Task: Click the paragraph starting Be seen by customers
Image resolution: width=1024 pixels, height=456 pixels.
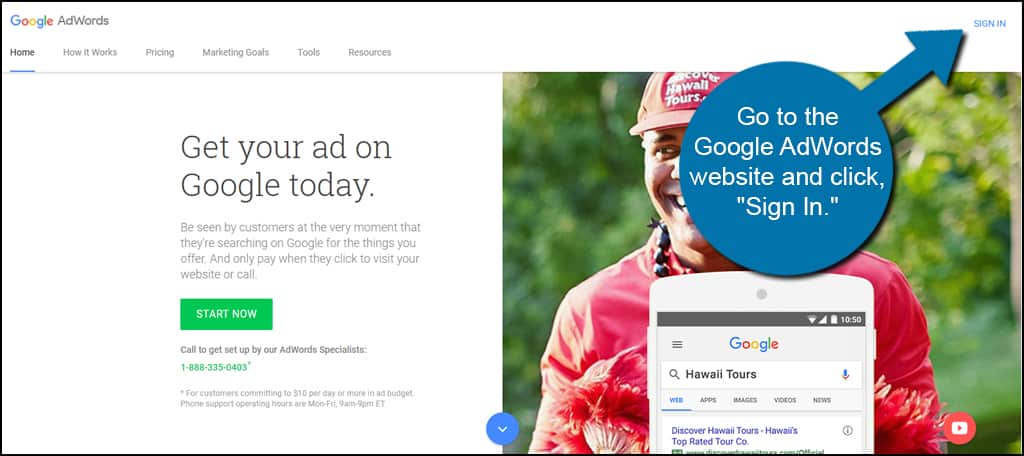Action: tap(300, 251)
